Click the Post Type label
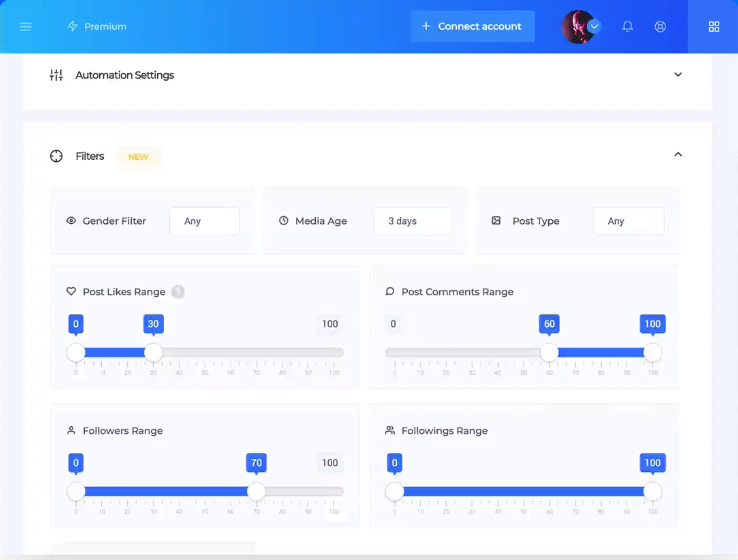 (x=536, y=221)
